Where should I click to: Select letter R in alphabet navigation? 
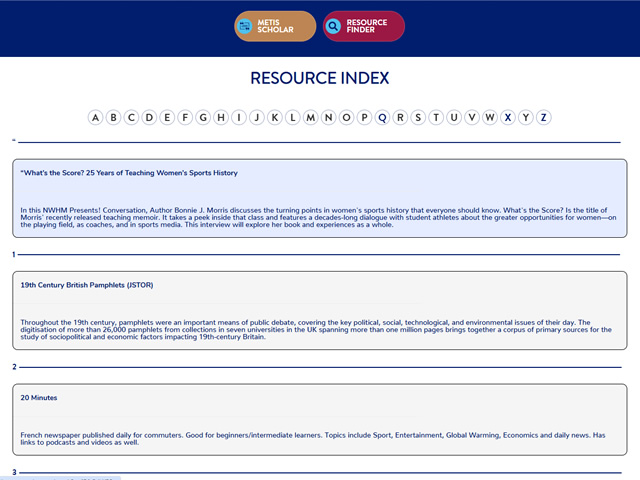401,118
